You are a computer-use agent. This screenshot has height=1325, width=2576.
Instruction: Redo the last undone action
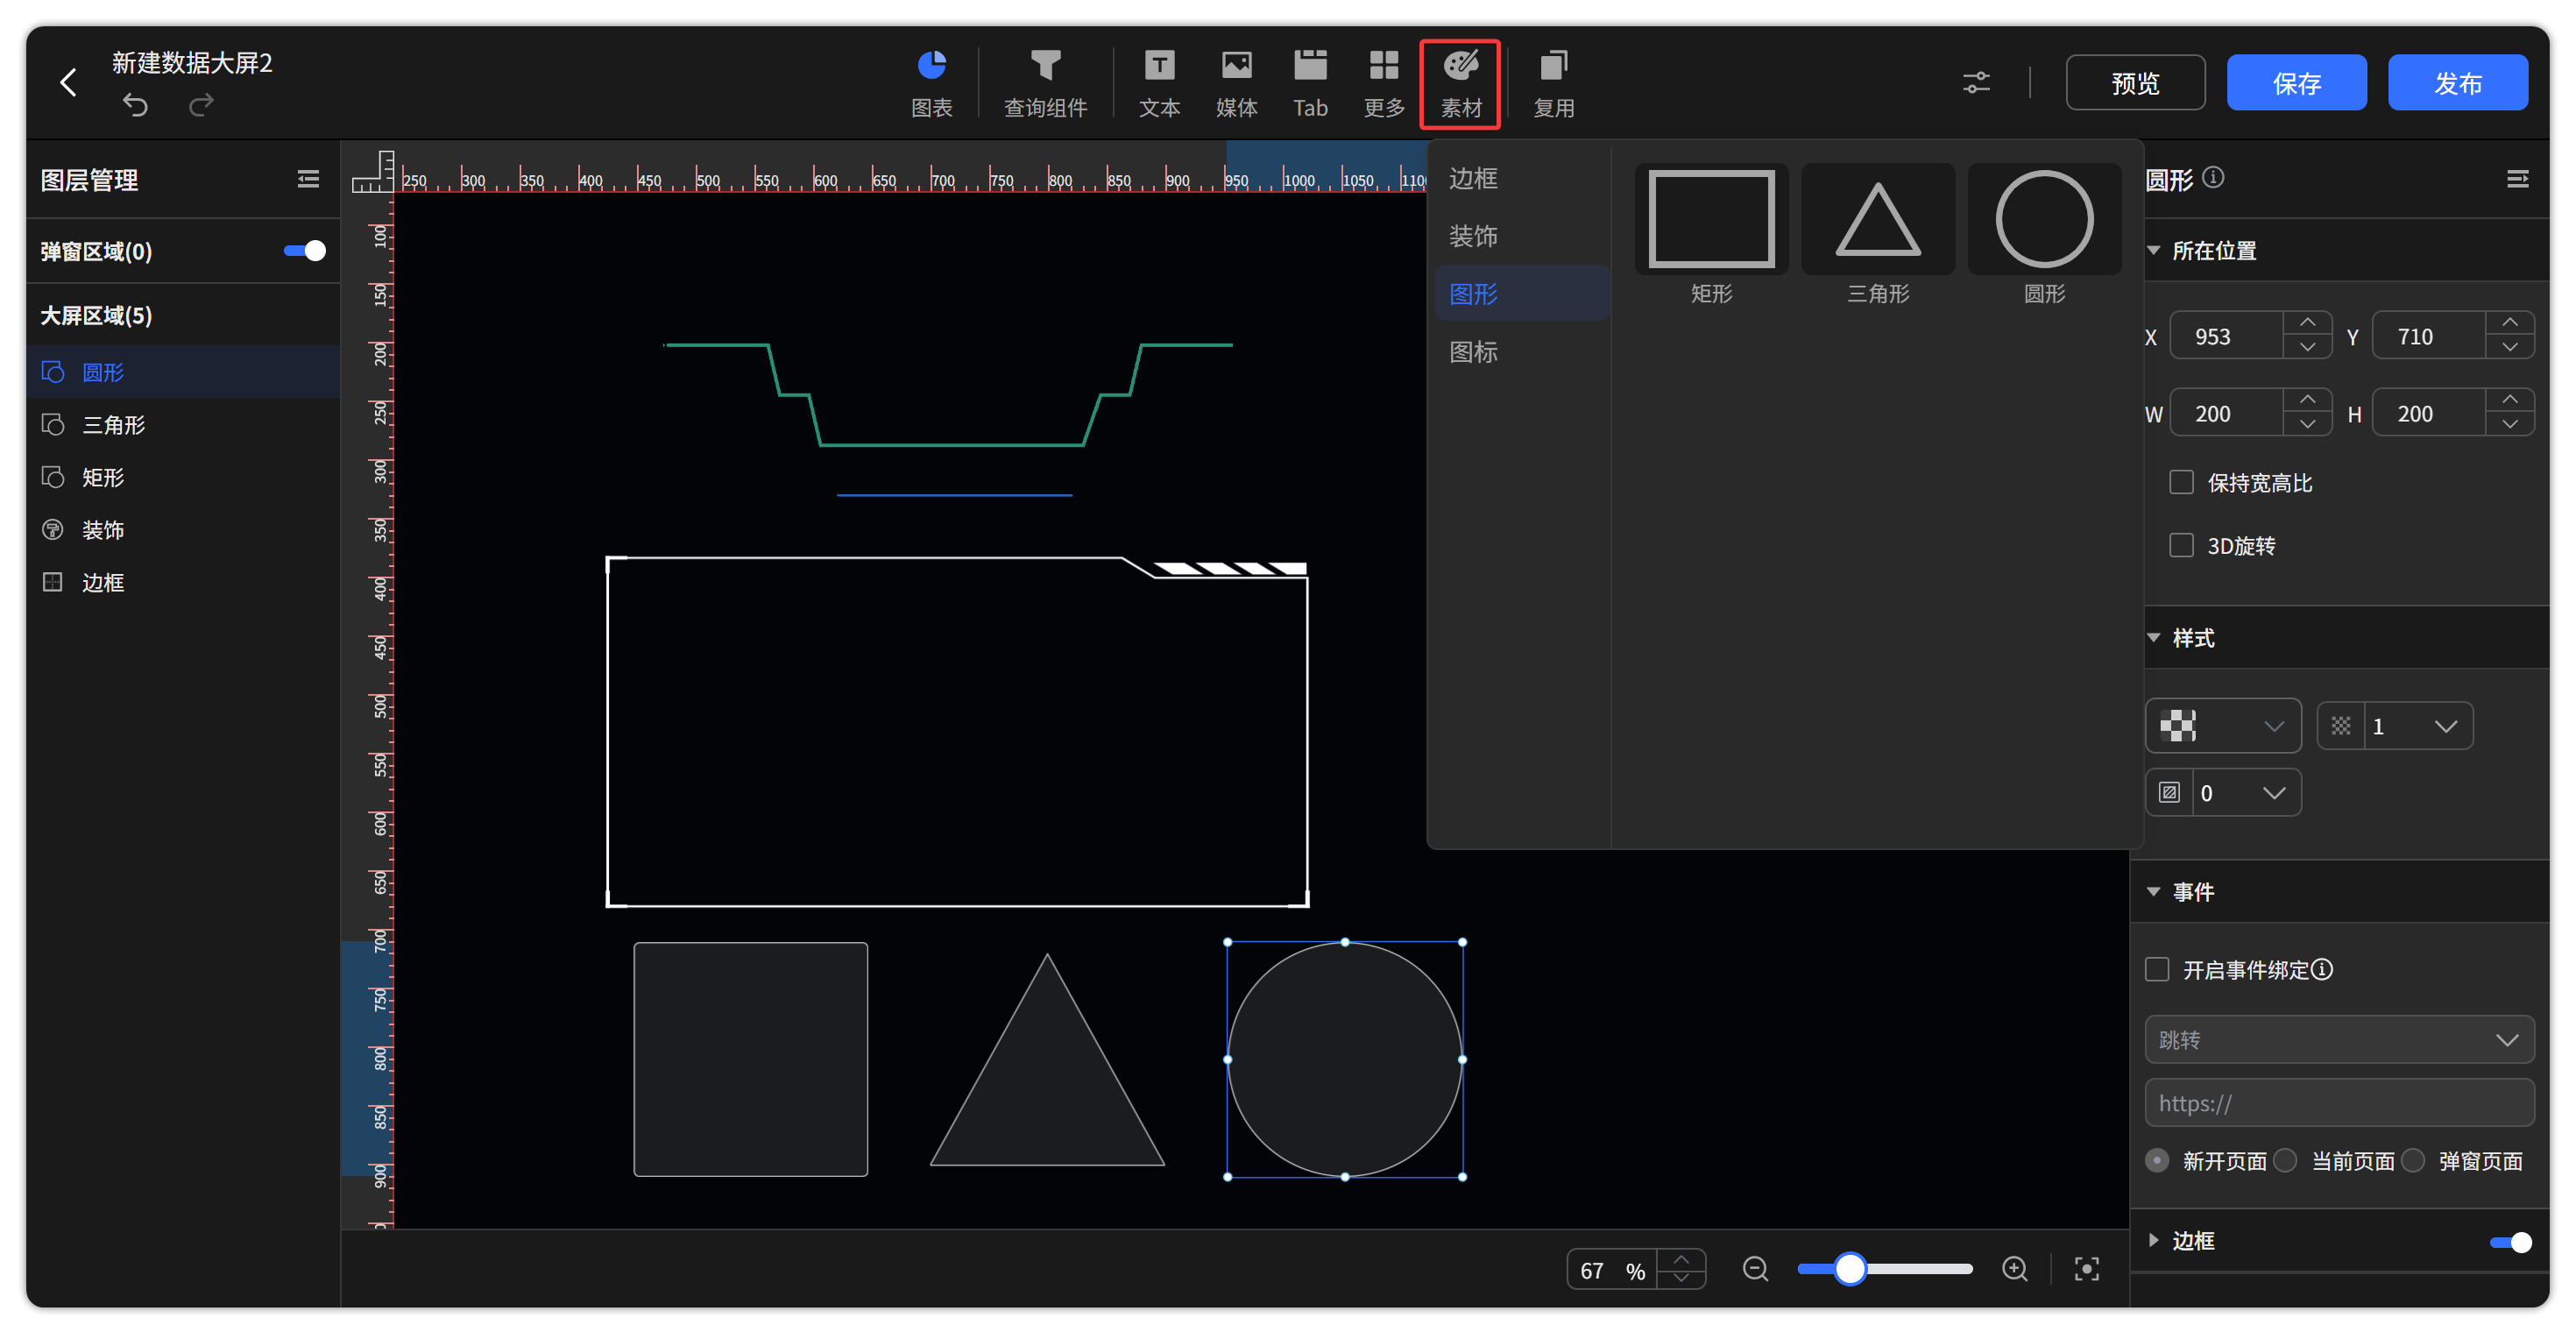pyautogui.click(x=201, y=104)
